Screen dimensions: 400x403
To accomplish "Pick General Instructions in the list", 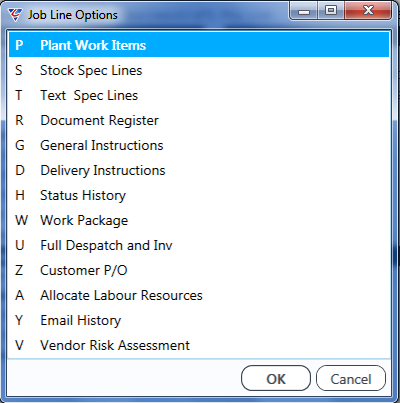I will coord(199,145).
